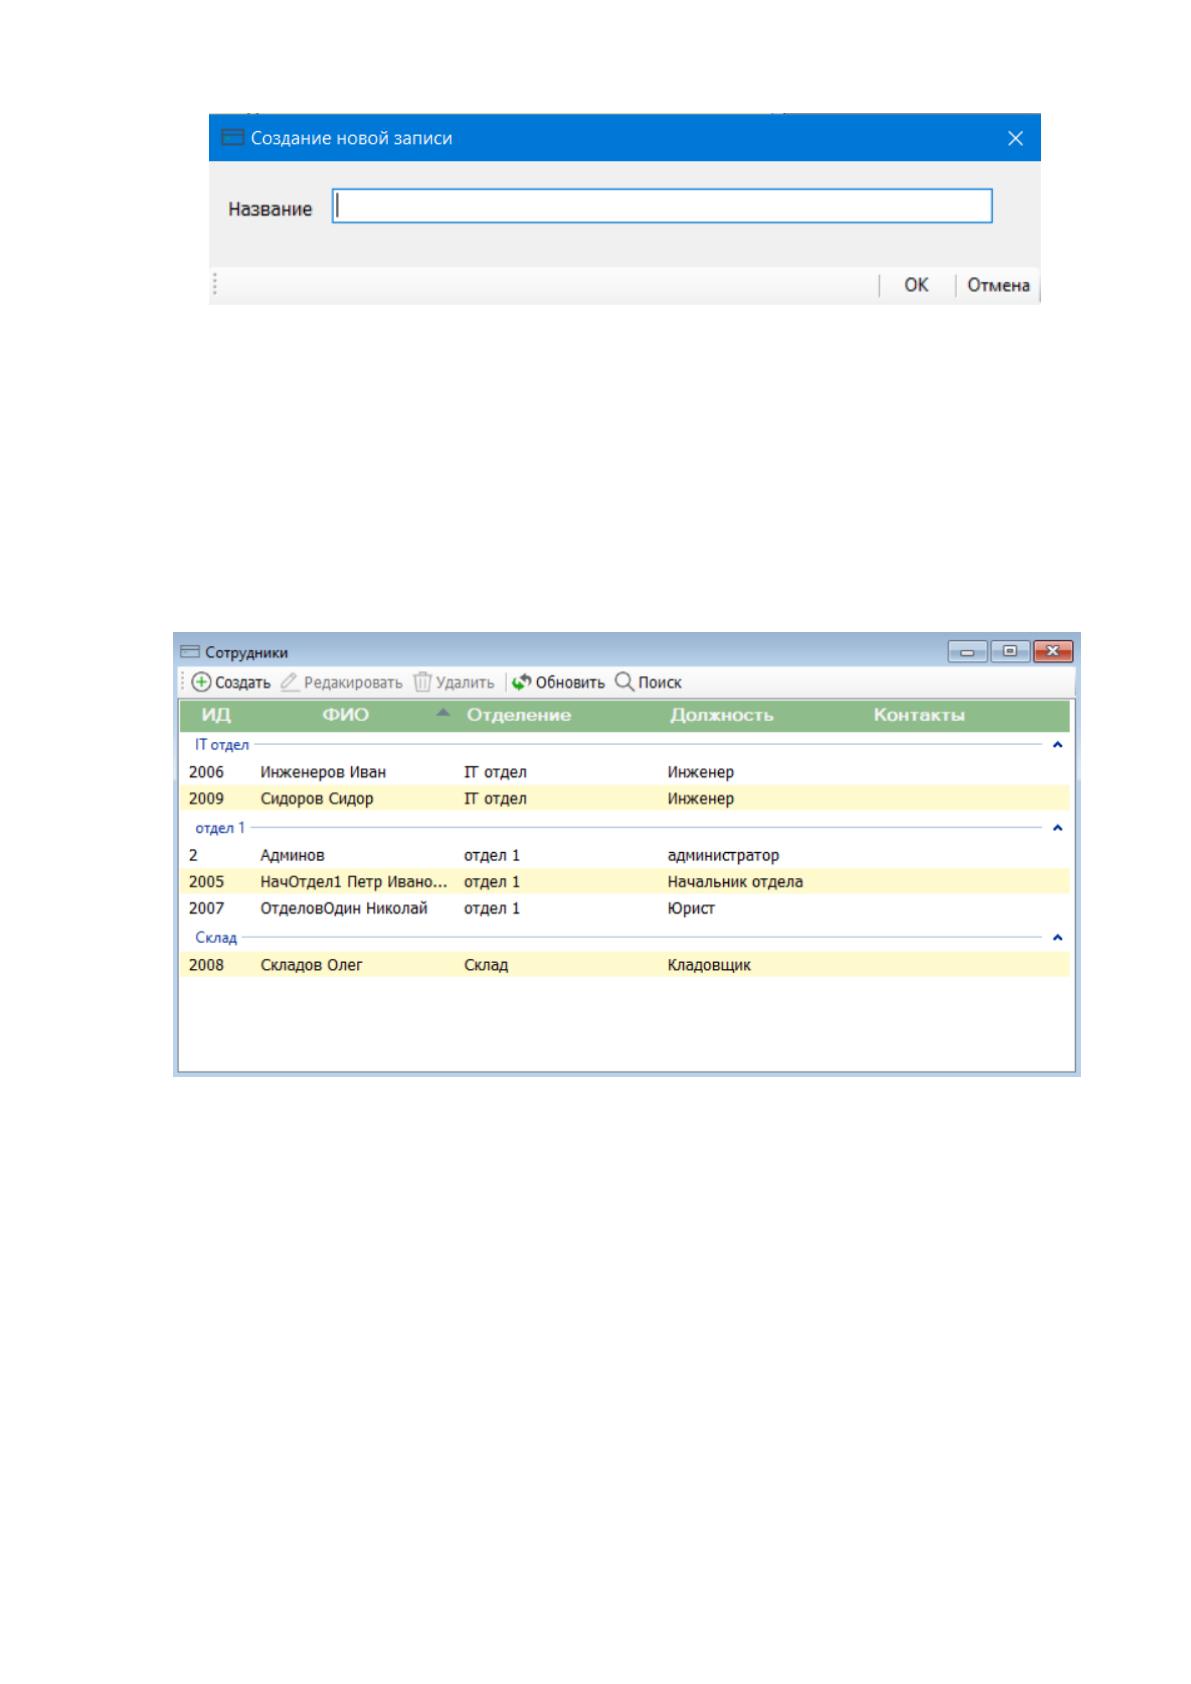1191x1684 pixels.
Task: Click Отмена in the new record dialog
Action: (998, 285)
